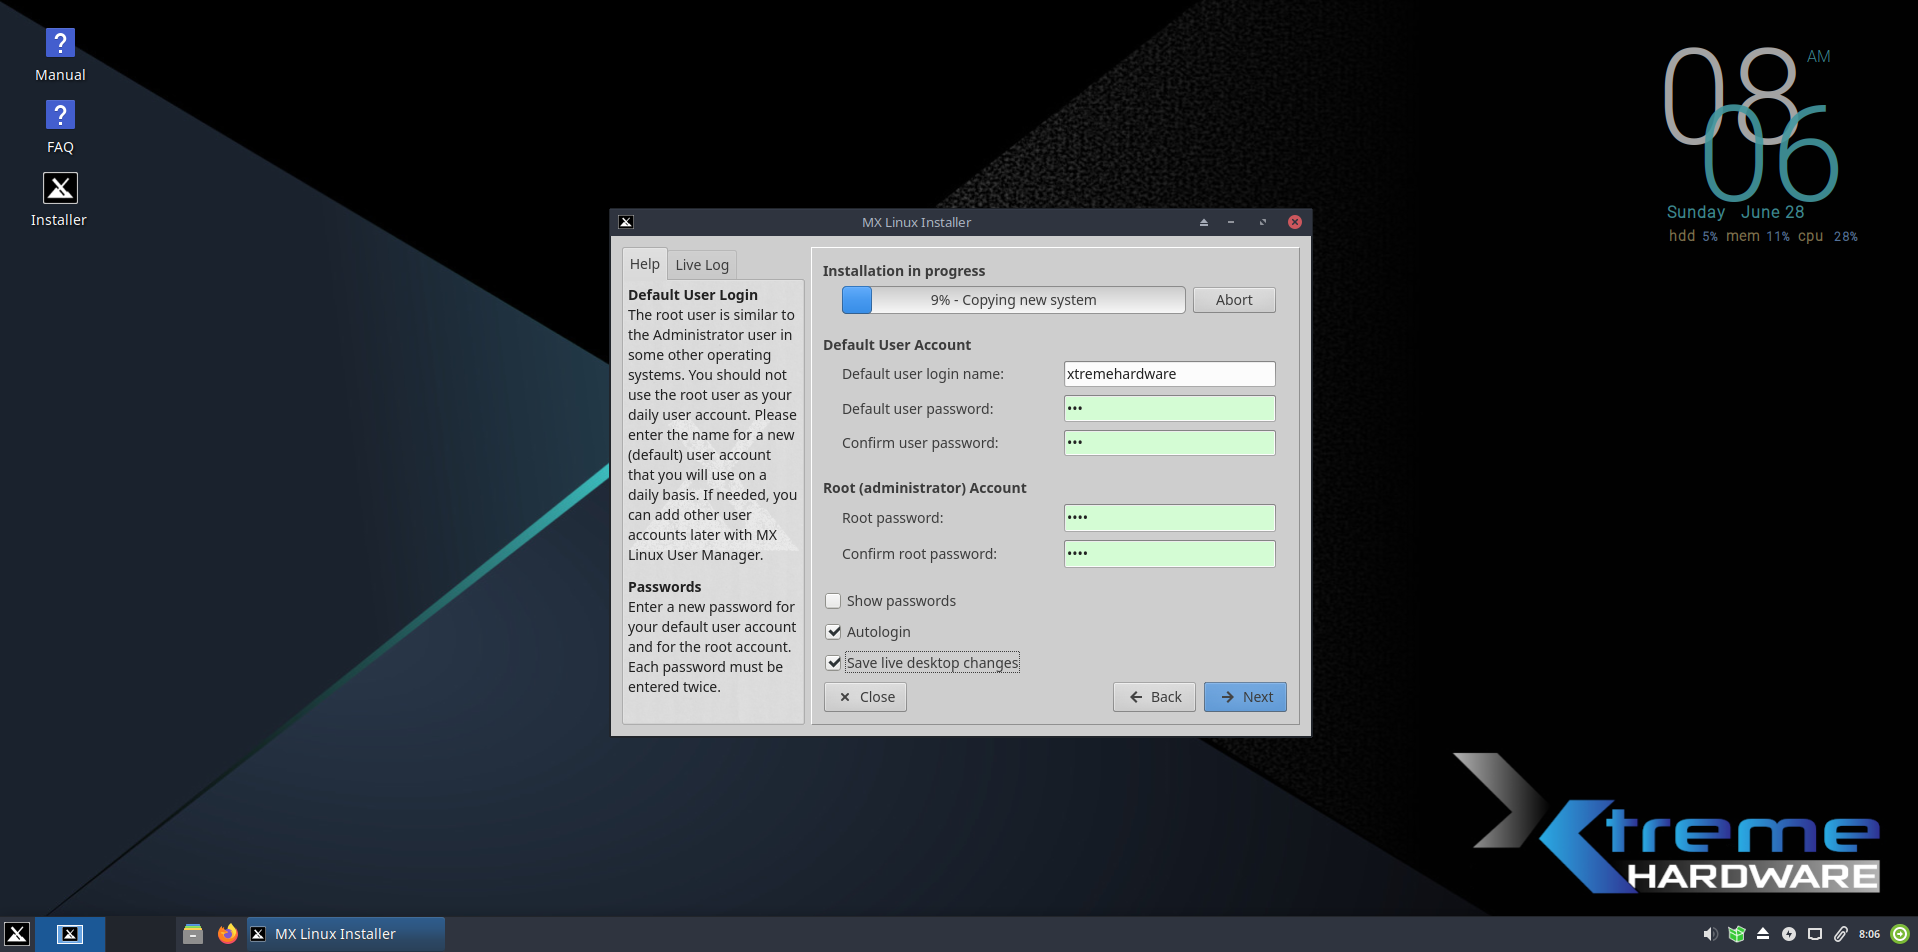Click the Installer desktop icon

click(60, 189)
